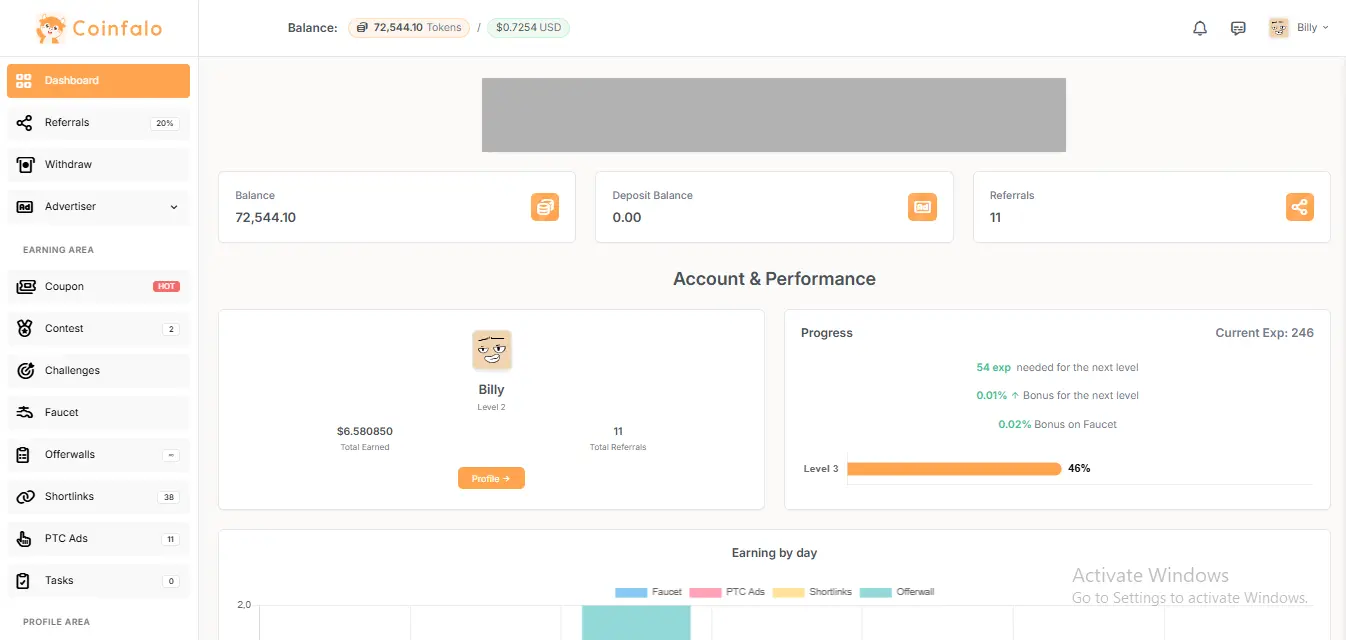Open the Billy account dropdown

point(1302,27)
